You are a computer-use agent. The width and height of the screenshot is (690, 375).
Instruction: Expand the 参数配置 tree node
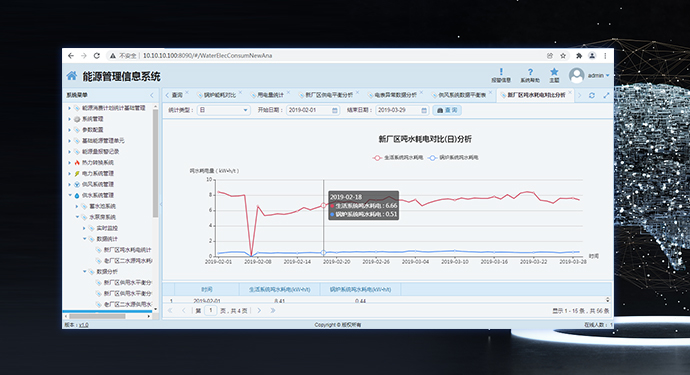click(x=69, y=130)
